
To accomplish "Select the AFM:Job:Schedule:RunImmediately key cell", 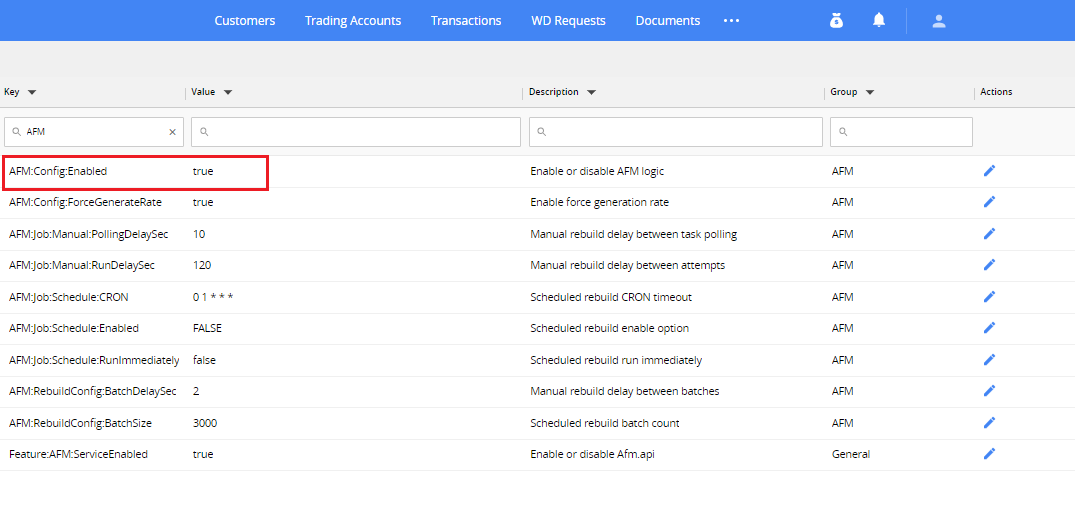I will pyautogui.click(x=94, y=360).
